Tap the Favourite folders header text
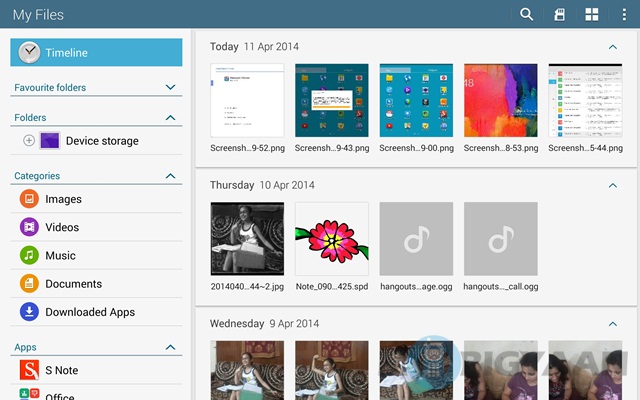 [50, 87]
